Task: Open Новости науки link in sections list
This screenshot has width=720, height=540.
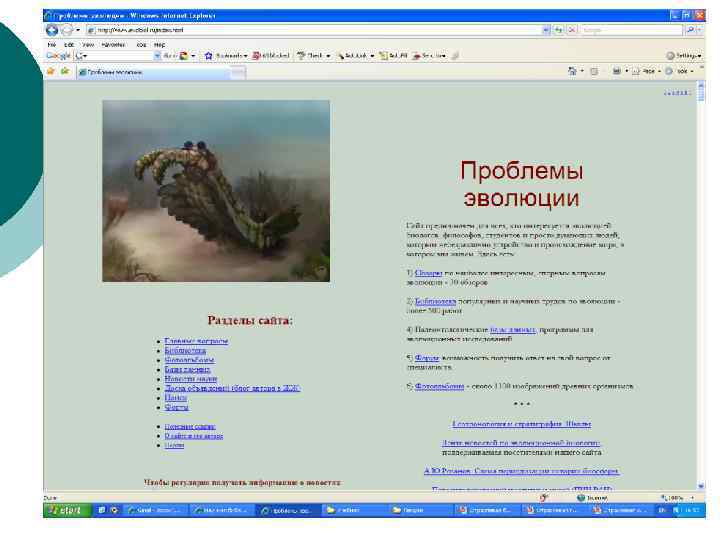Action: coord(191,379)
